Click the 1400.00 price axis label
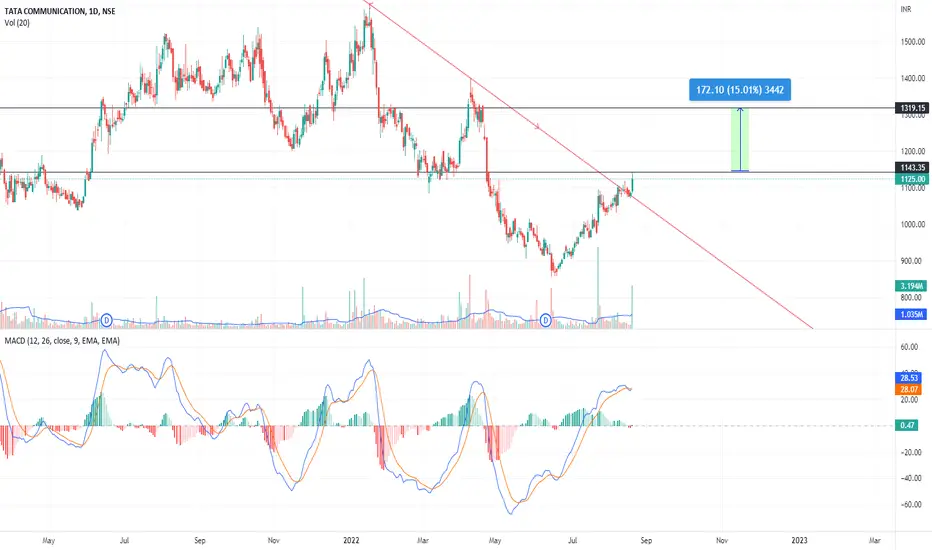Image resolution: width=932 pixels, height=550 pixels. [x=913, y=78]
